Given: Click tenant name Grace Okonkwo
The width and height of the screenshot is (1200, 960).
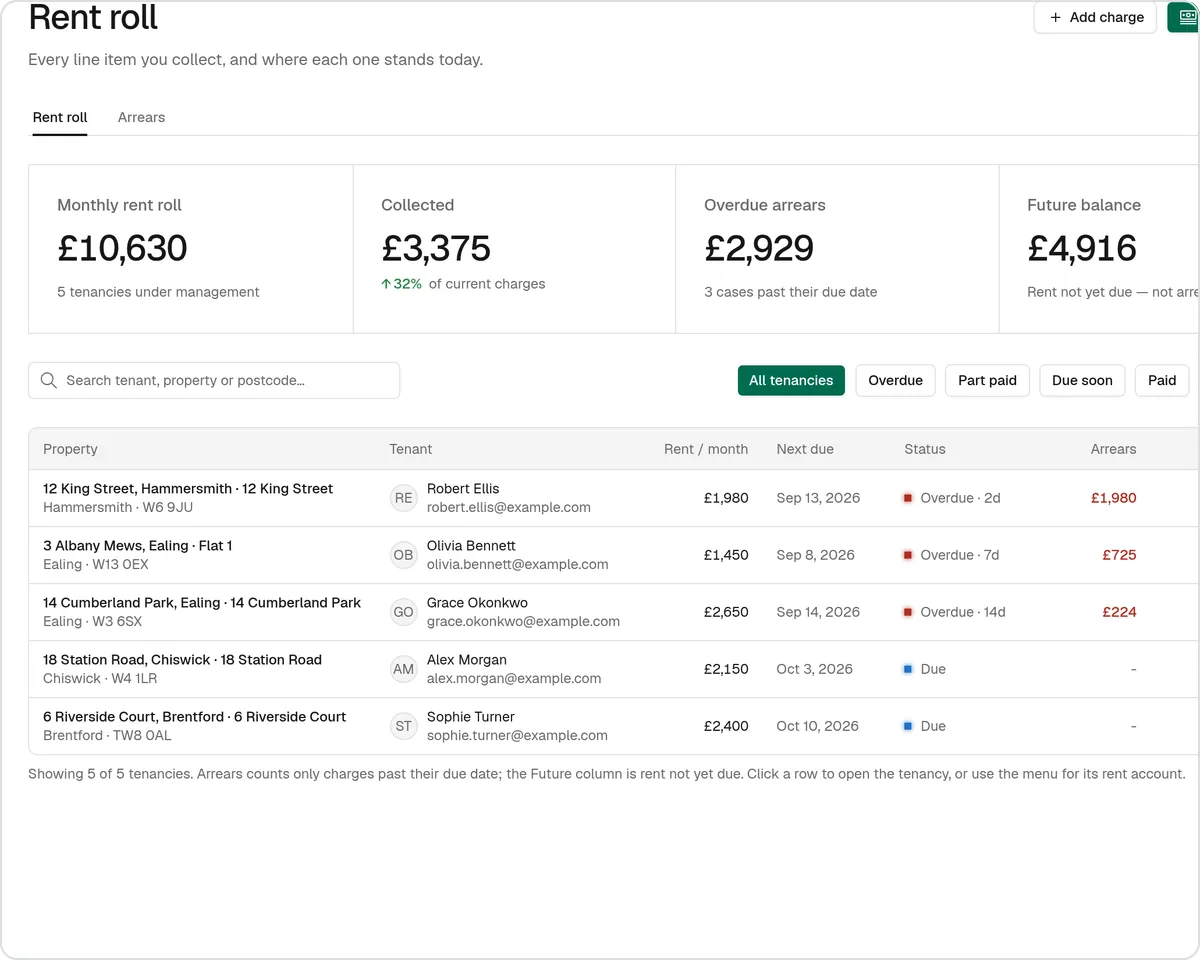Looking at the screenshot, I should pos(477,603).
